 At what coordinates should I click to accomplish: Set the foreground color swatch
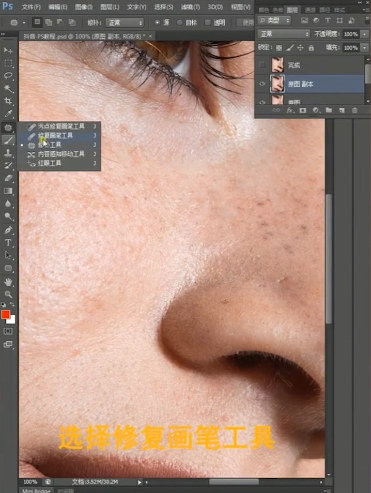[x=6, y=315]
